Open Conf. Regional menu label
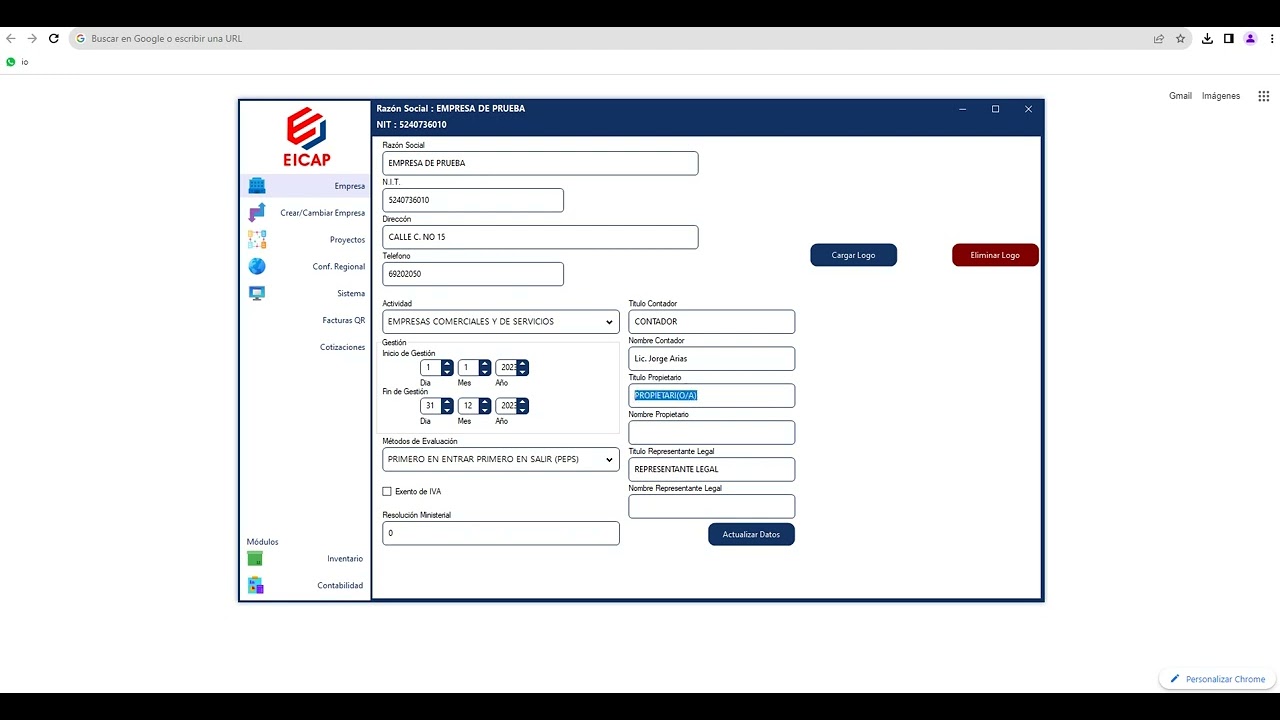 tap(339, 267)
